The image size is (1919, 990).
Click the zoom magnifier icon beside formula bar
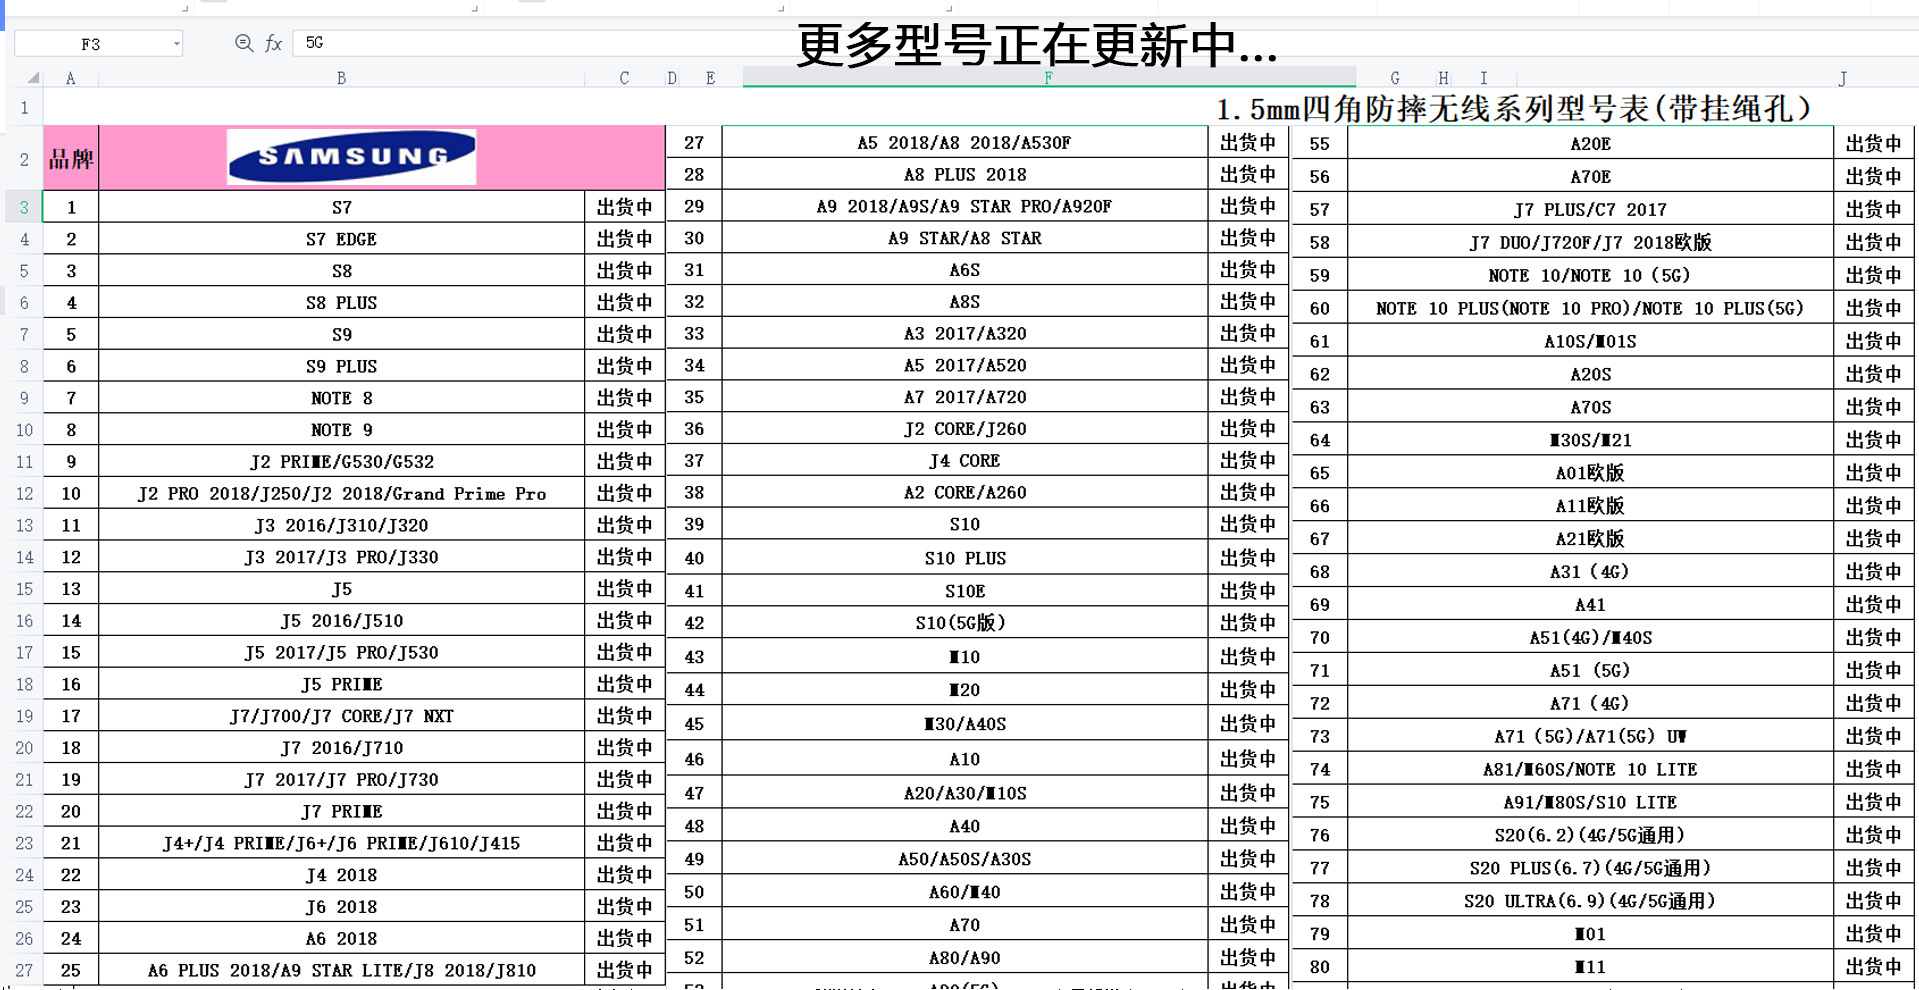(243, 43)
